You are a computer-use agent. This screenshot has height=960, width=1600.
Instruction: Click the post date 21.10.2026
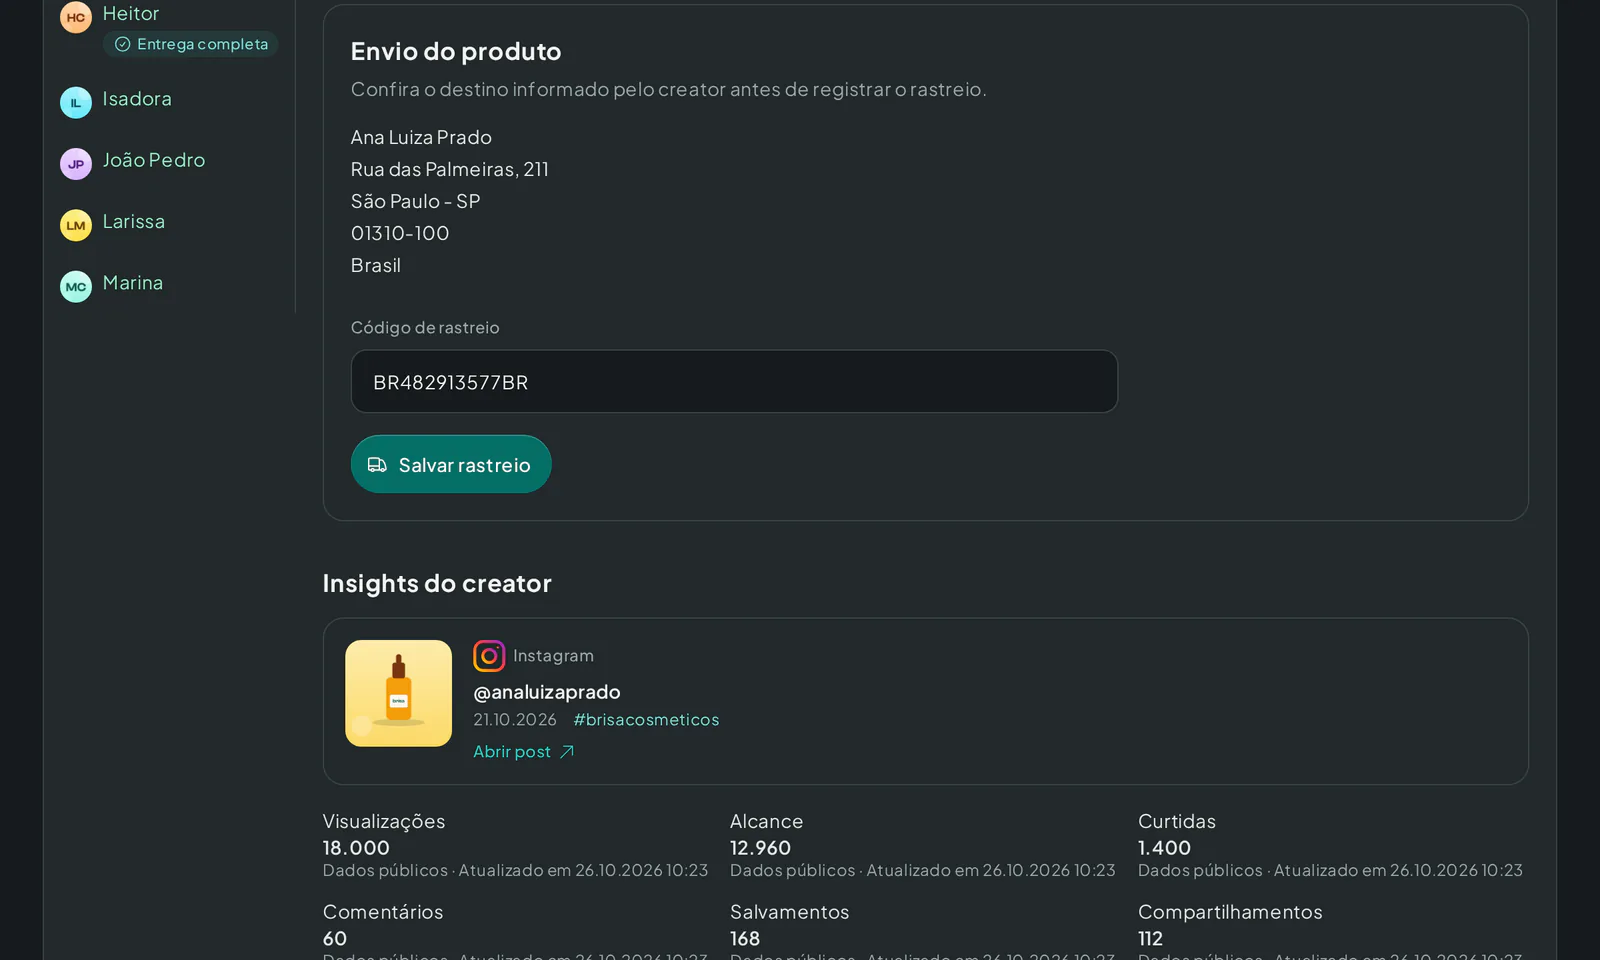pos(515,720)
